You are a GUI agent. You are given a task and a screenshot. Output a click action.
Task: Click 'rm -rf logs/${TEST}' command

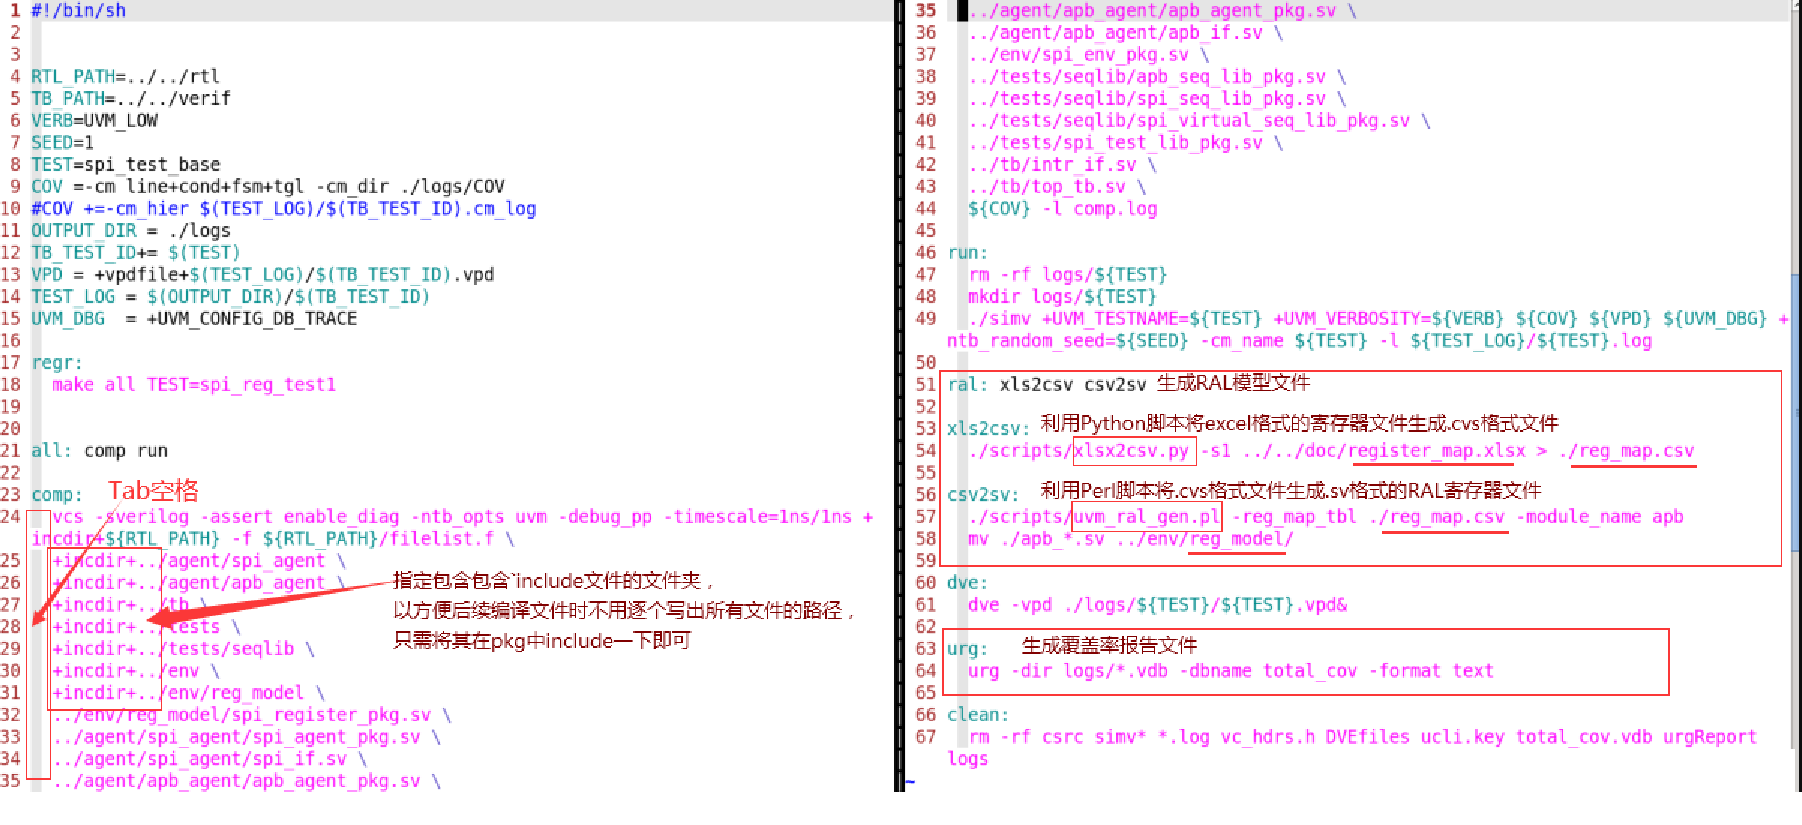point(1067,274)
